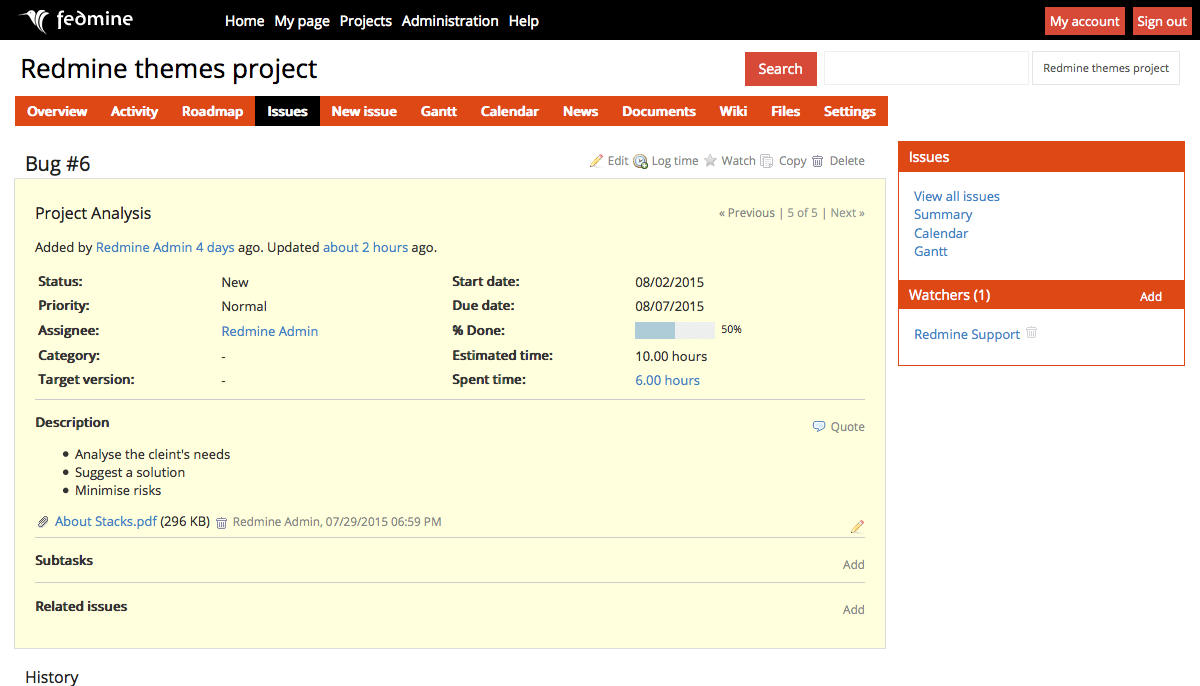Screen dimensions: 1200x686
Task: Open assignee Redmine Admin link
Action: (270, 331)
